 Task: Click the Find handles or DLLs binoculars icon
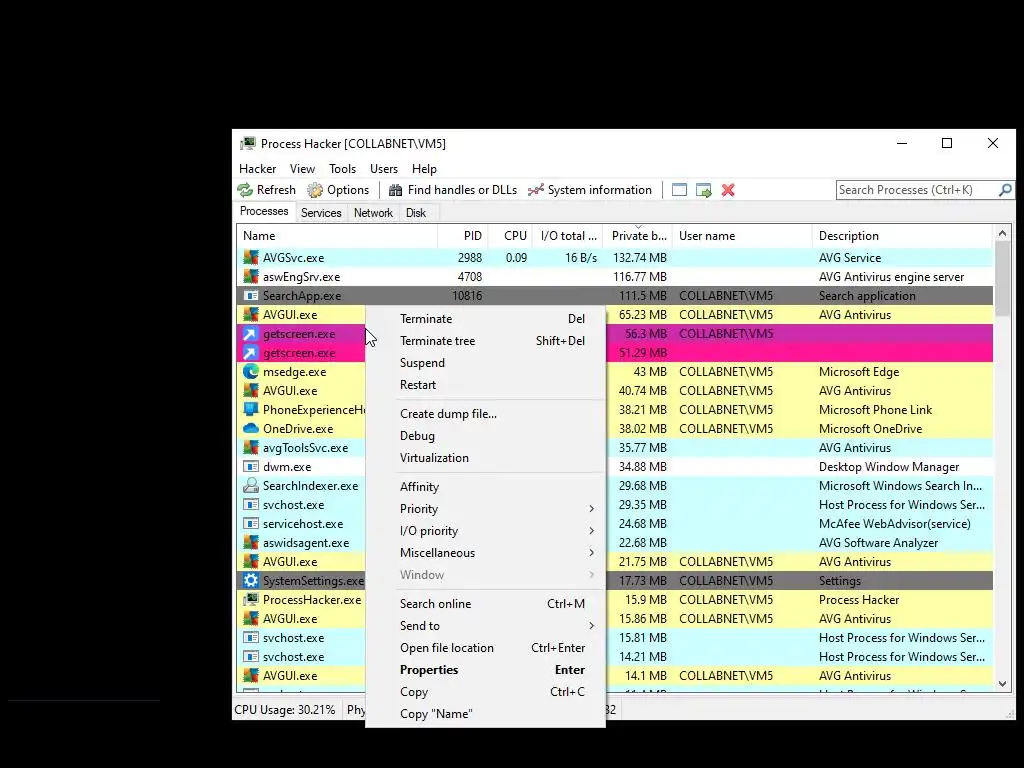click(x=395, y=190)
